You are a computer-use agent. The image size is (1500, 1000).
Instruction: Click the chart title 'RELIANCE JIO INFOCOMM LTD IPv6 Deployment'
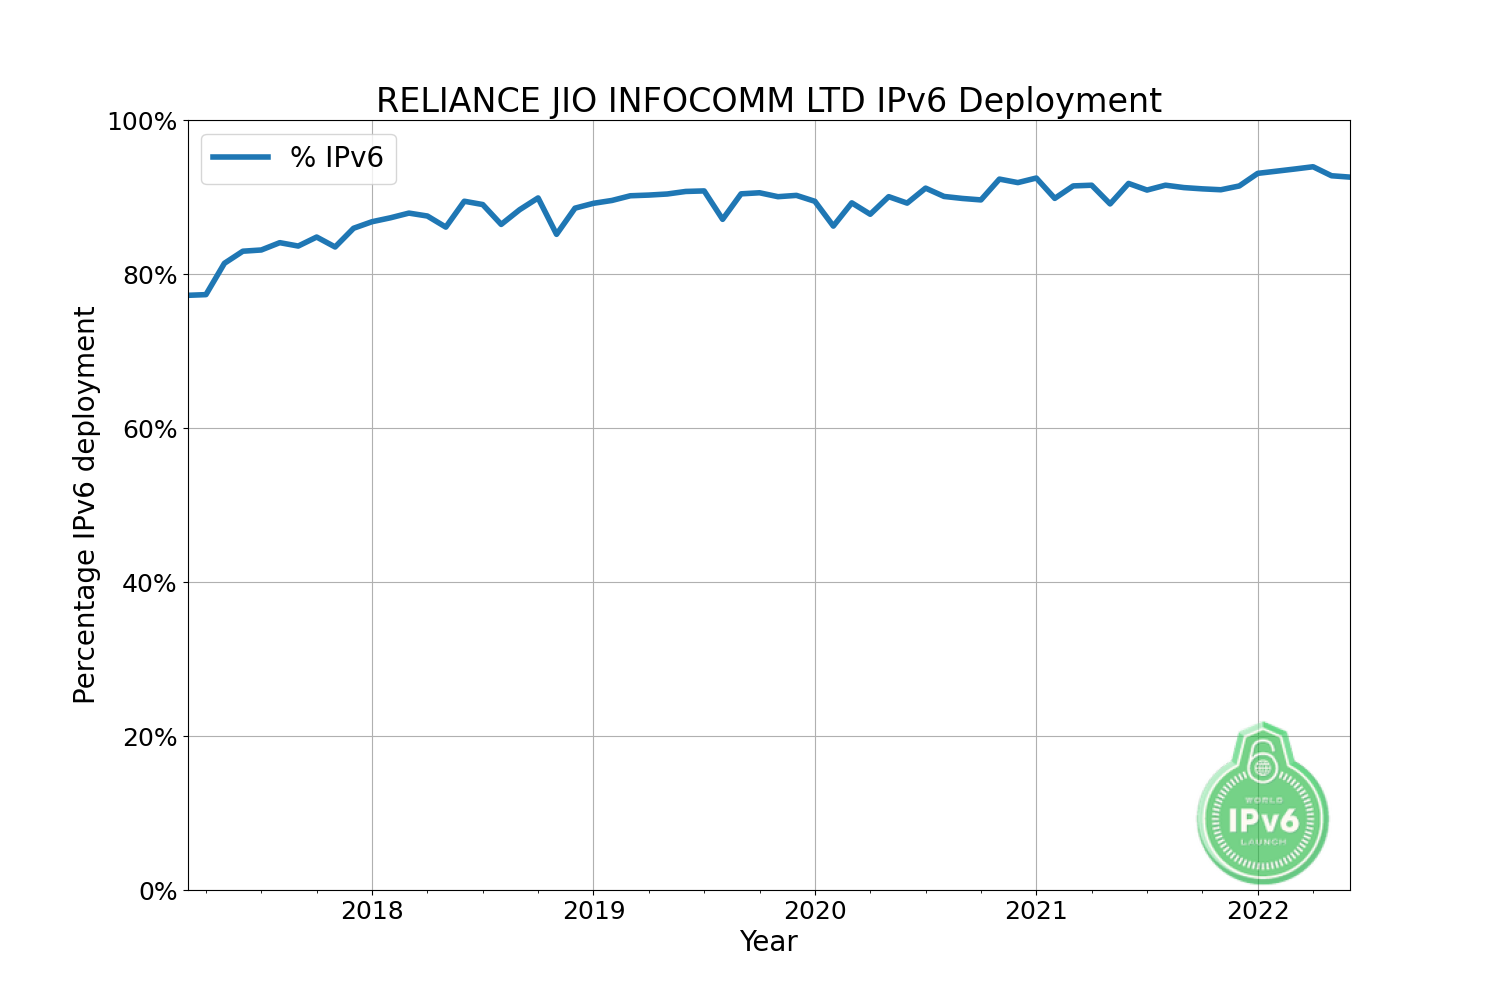click(x=768, y=101)
